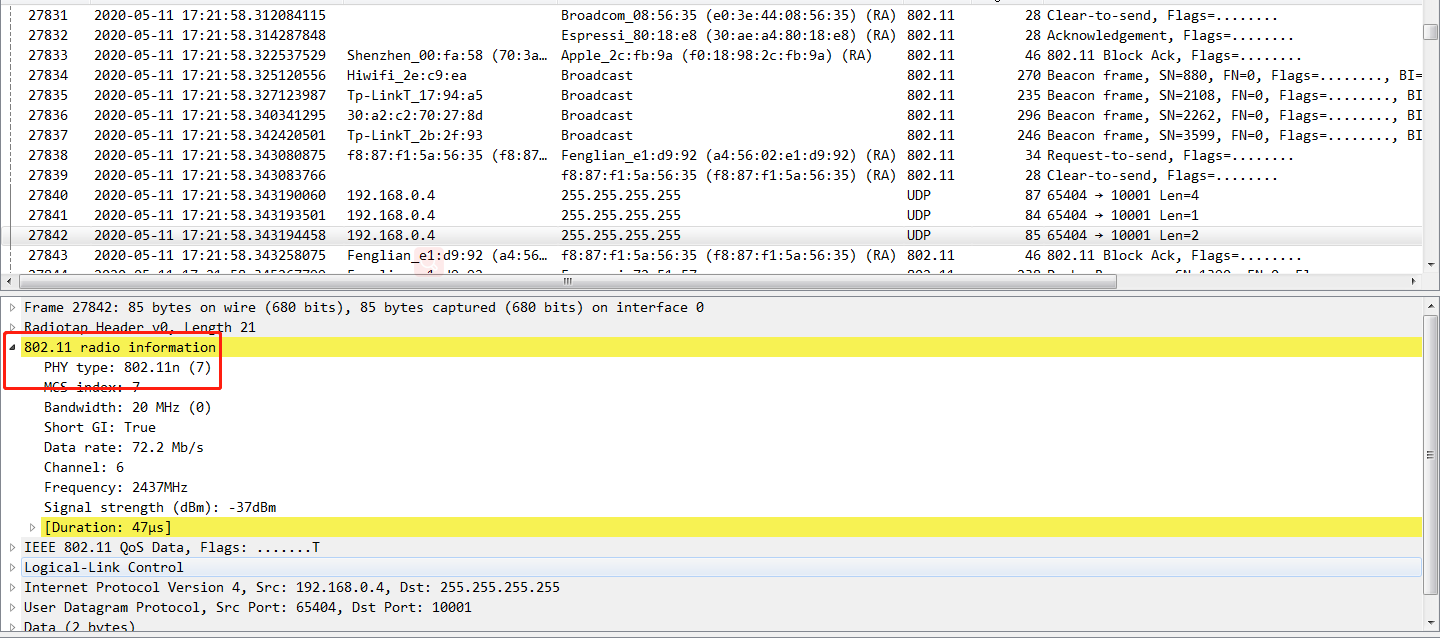Click the MCS index 7 field

click(92, 387)
